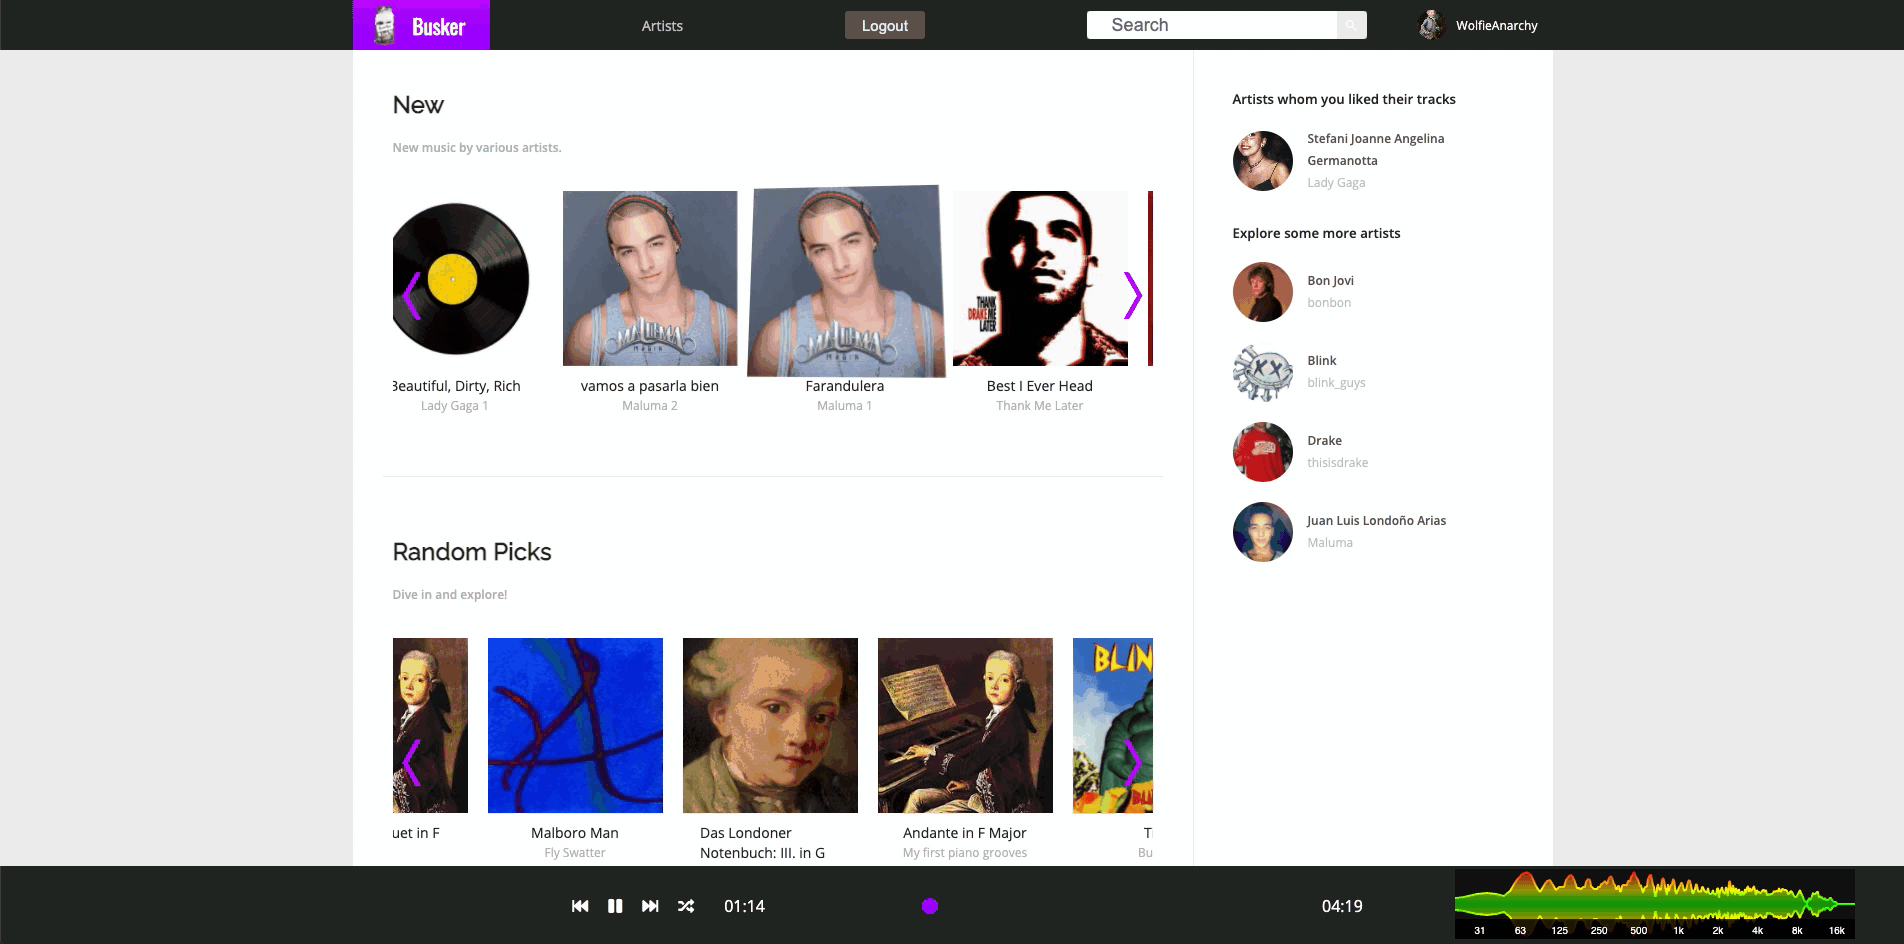Click blink_guys username
1904x944 pixels.
click(x=1336, y=383)
